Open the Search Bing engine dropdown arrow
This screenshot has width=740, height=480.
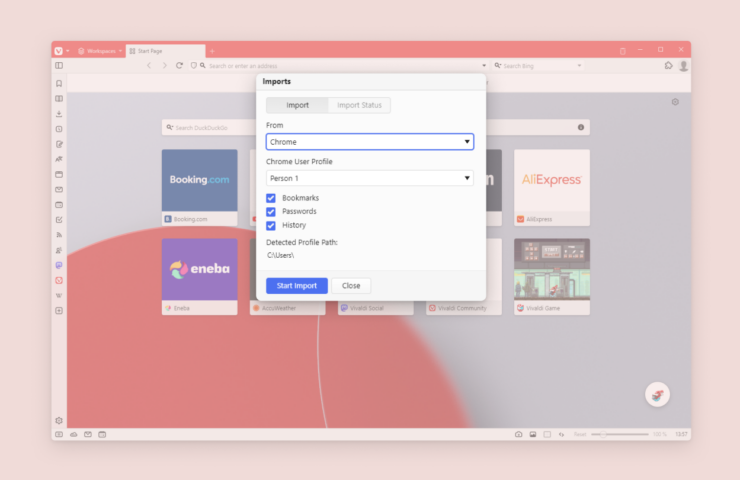[579, 66]
